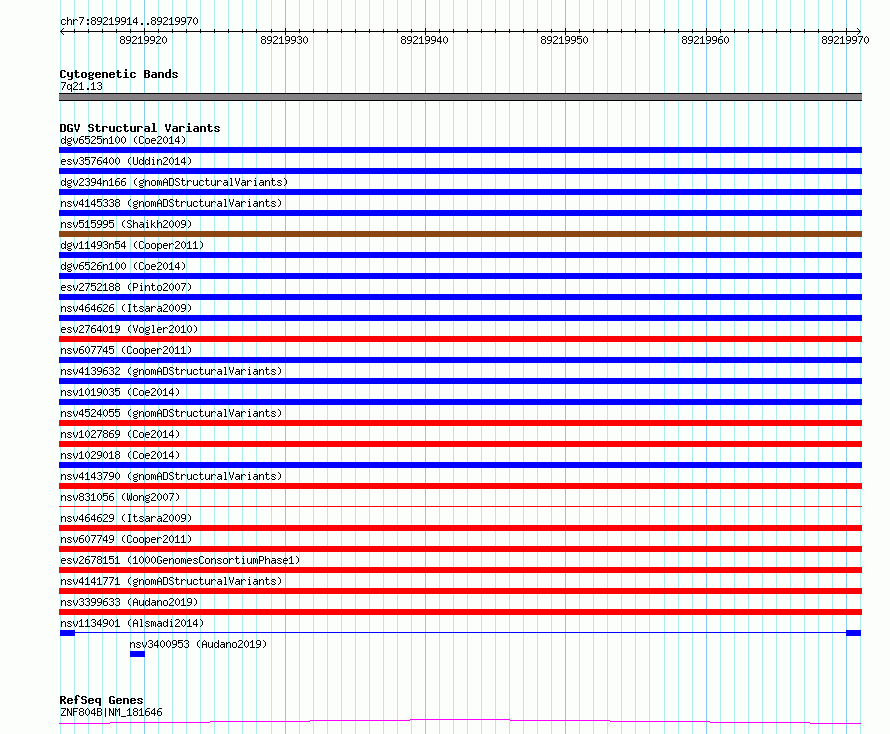Screen dimensions: 890x734
Task: Open nsv4139632 gnomAD variant entry
Action: (x=171, y=371)
